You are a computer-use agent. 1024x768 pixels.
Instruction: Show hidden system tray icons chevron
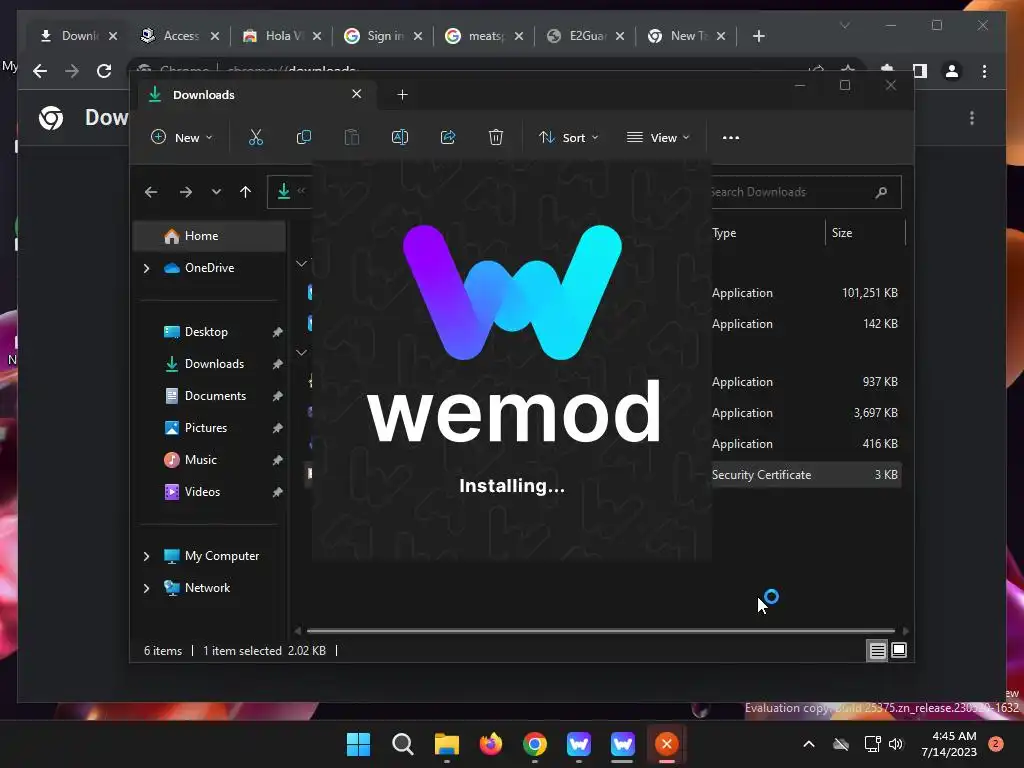click(808, 744)
